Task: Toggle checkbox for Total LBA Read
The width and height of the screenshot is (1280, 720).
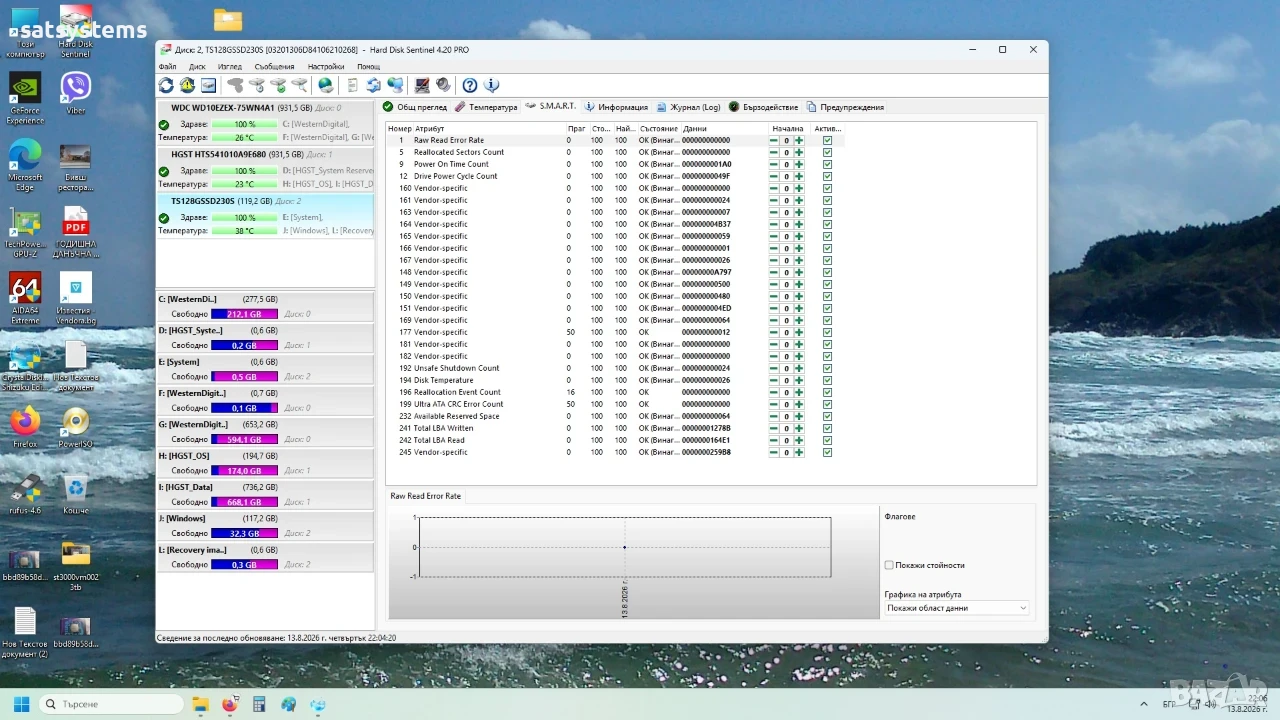Action: [827, 440]
